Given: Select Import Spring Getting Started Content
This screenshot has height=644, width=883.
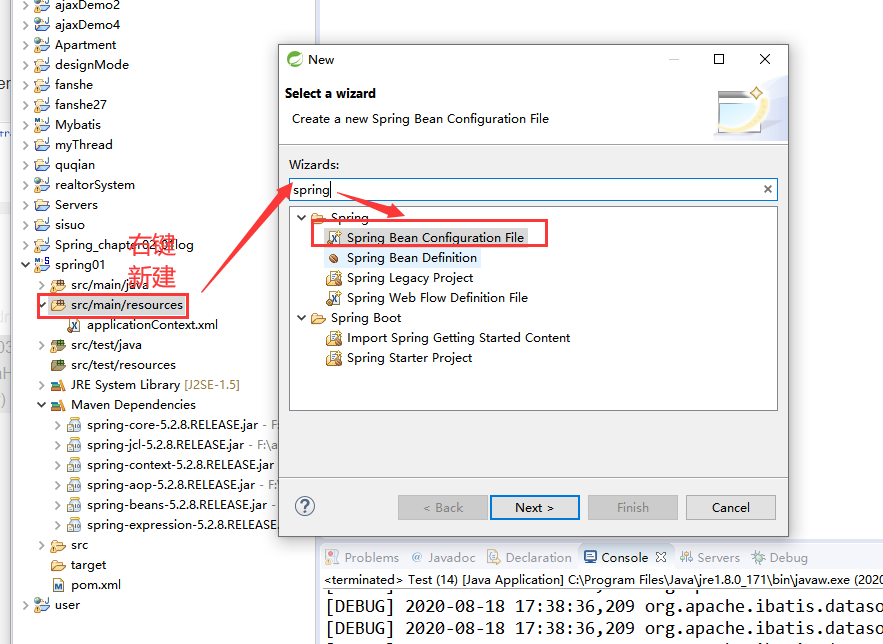Looking at the screenshot, I should [458, 338].
